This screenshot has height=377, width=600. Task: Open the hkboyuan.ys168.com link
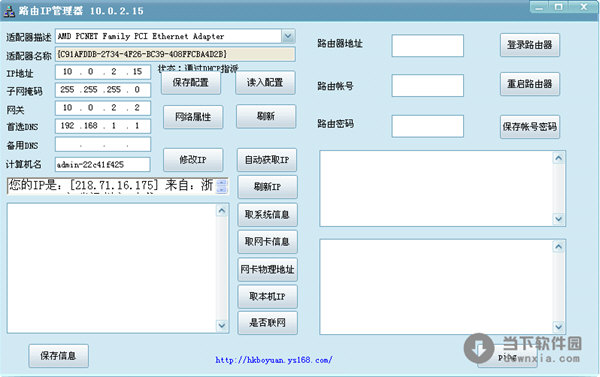(x=274, y=360)
